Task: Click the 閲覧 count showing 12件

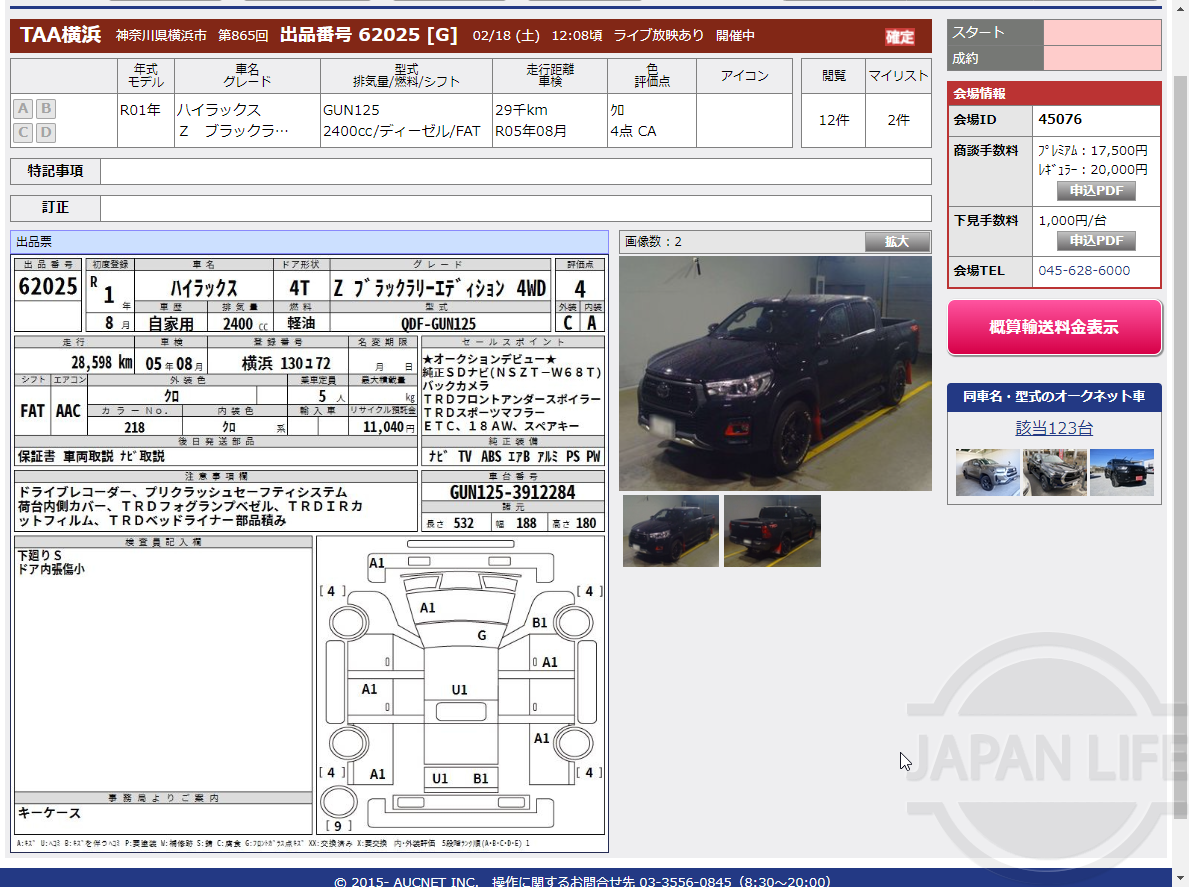Action: pos(832,119)
